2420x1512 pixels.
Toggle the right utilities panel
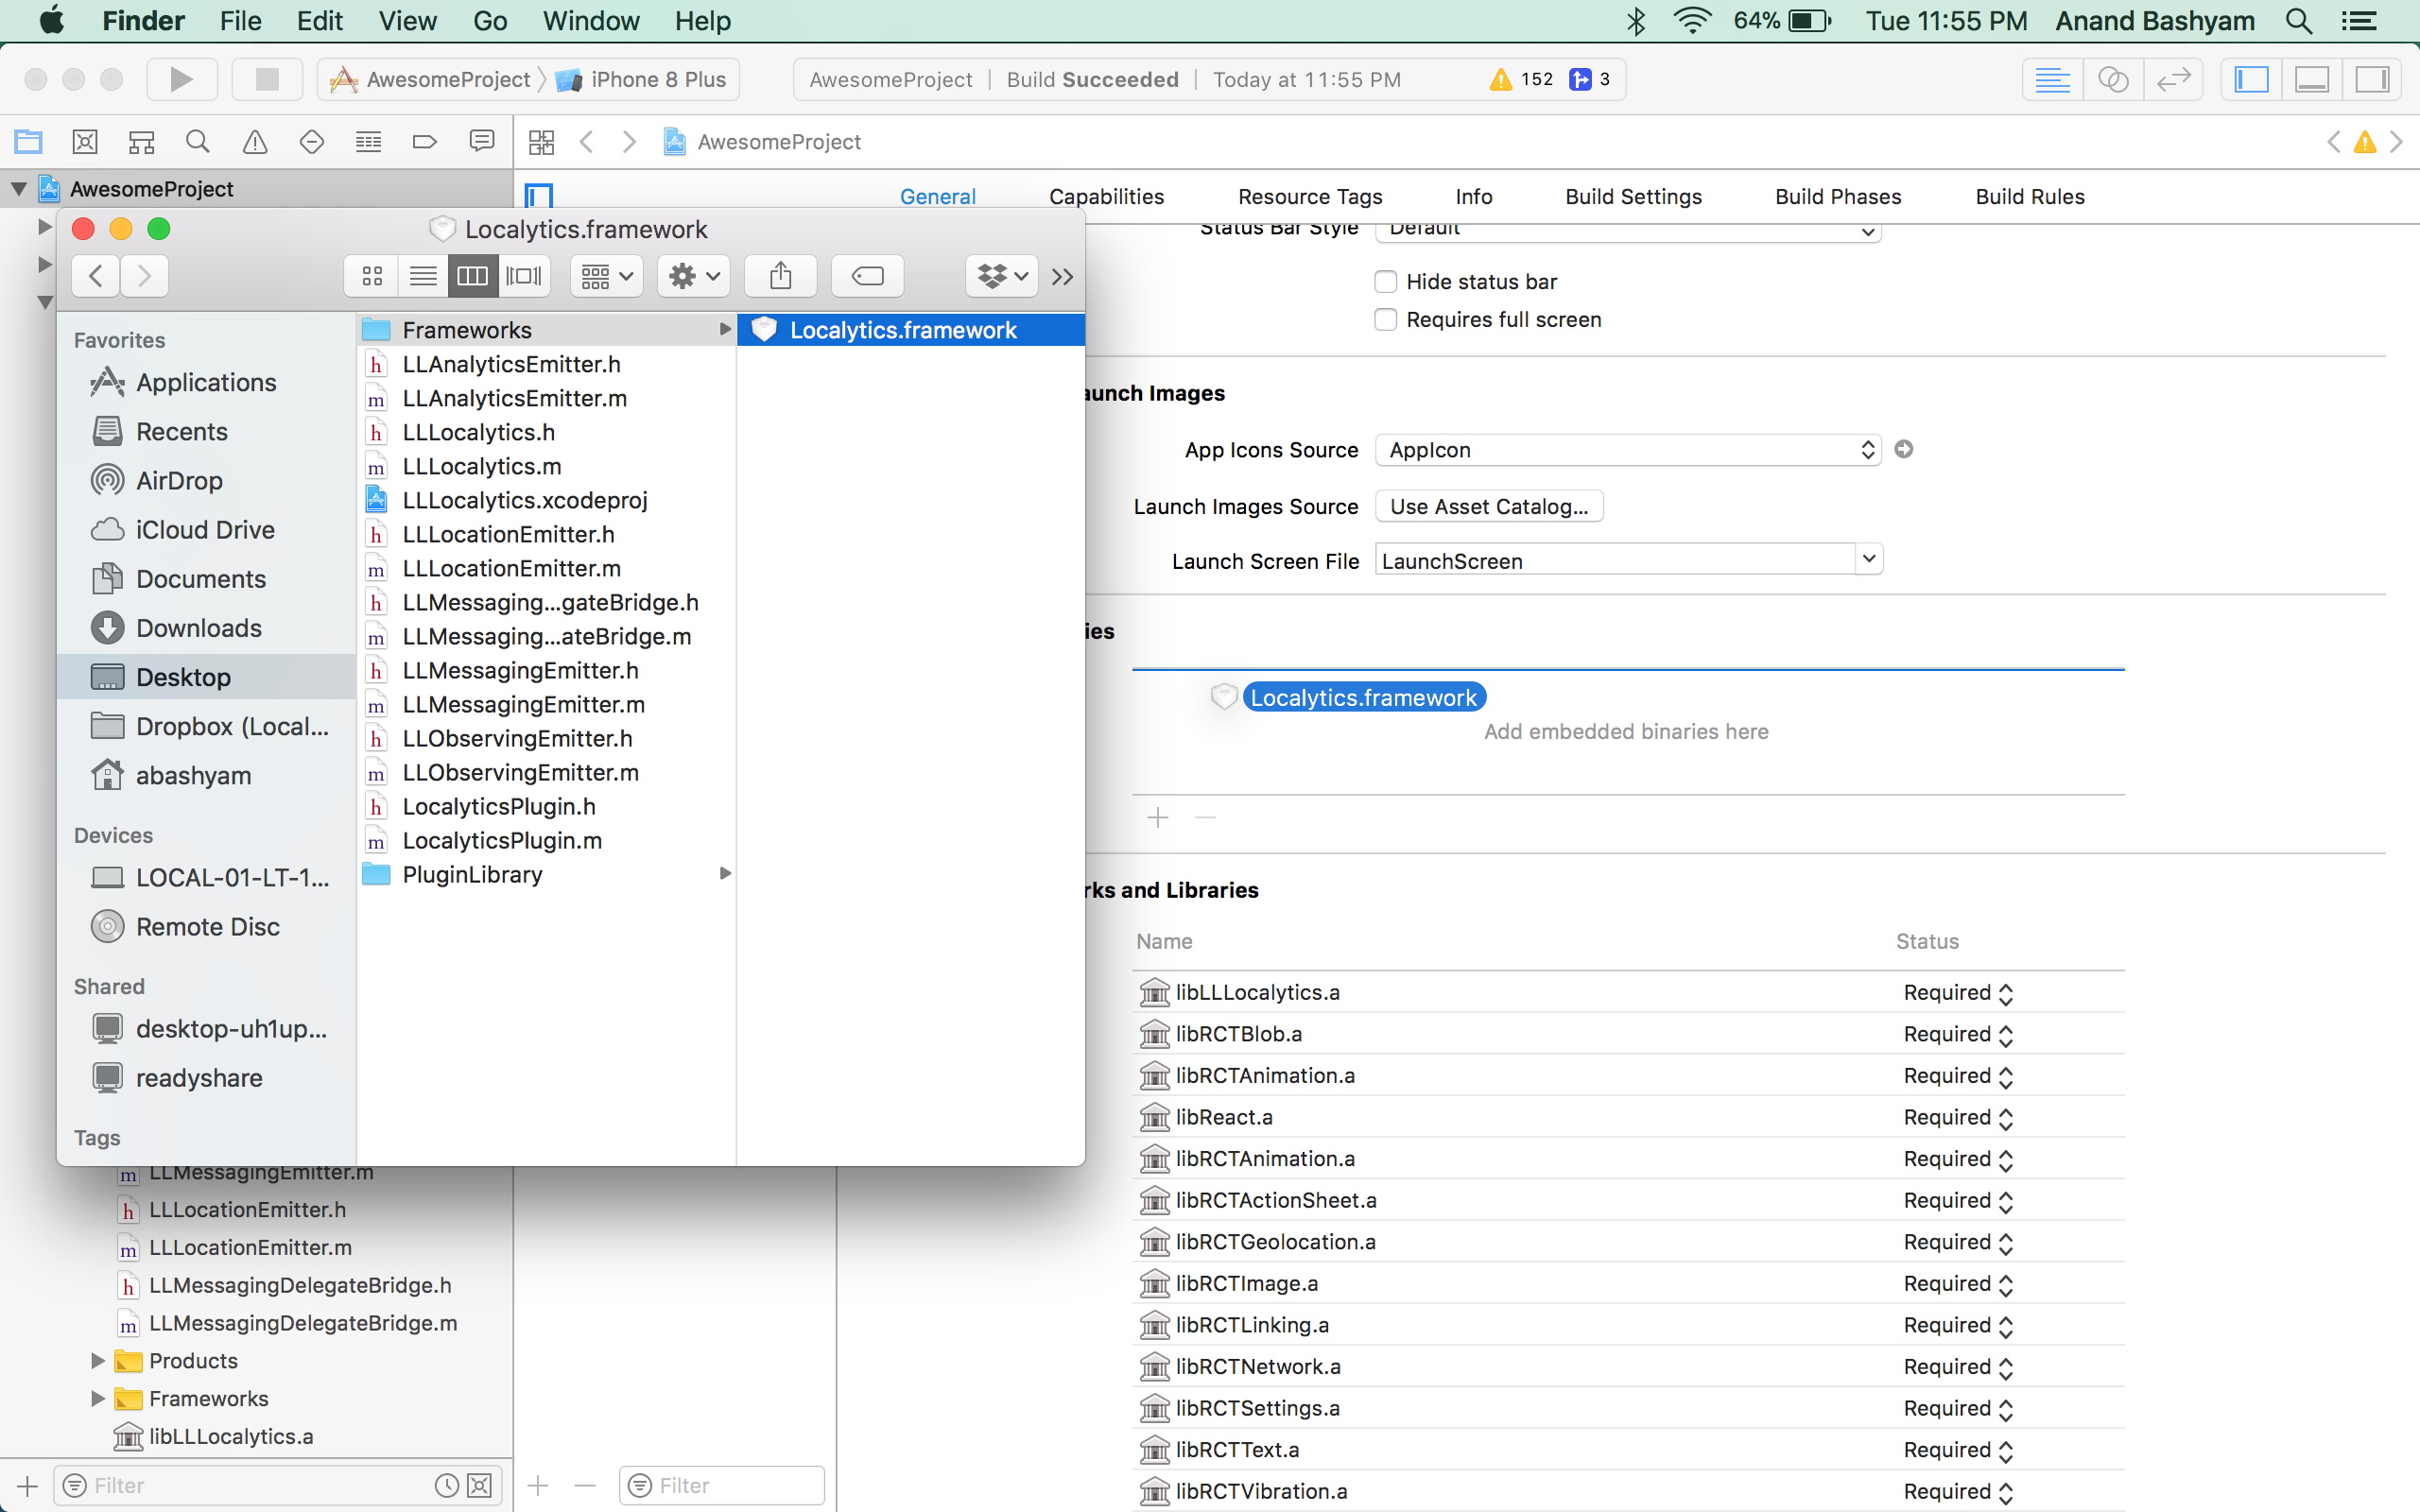[x=2372, y=79]
